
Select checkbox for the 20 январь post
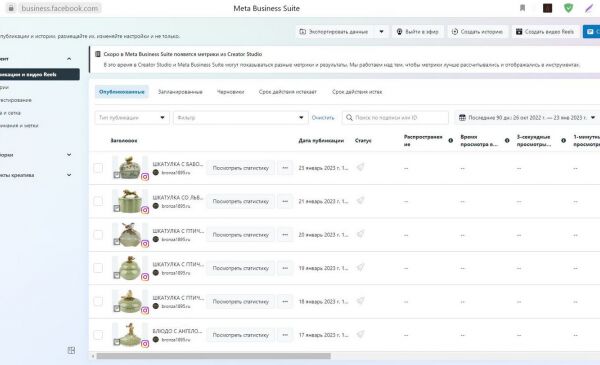click(98, 235)
